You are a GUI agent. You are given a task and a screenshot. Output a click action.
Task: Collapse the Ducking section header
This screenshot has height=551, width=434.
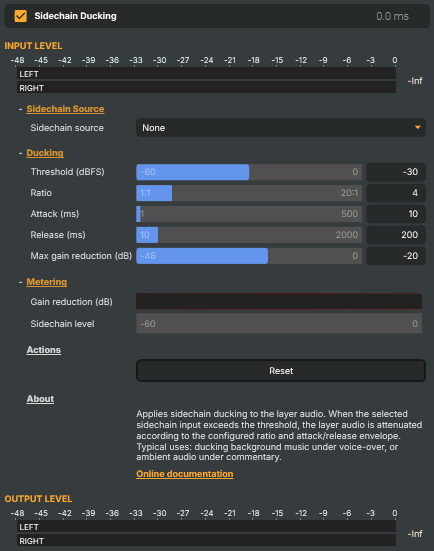coord(45,153)
